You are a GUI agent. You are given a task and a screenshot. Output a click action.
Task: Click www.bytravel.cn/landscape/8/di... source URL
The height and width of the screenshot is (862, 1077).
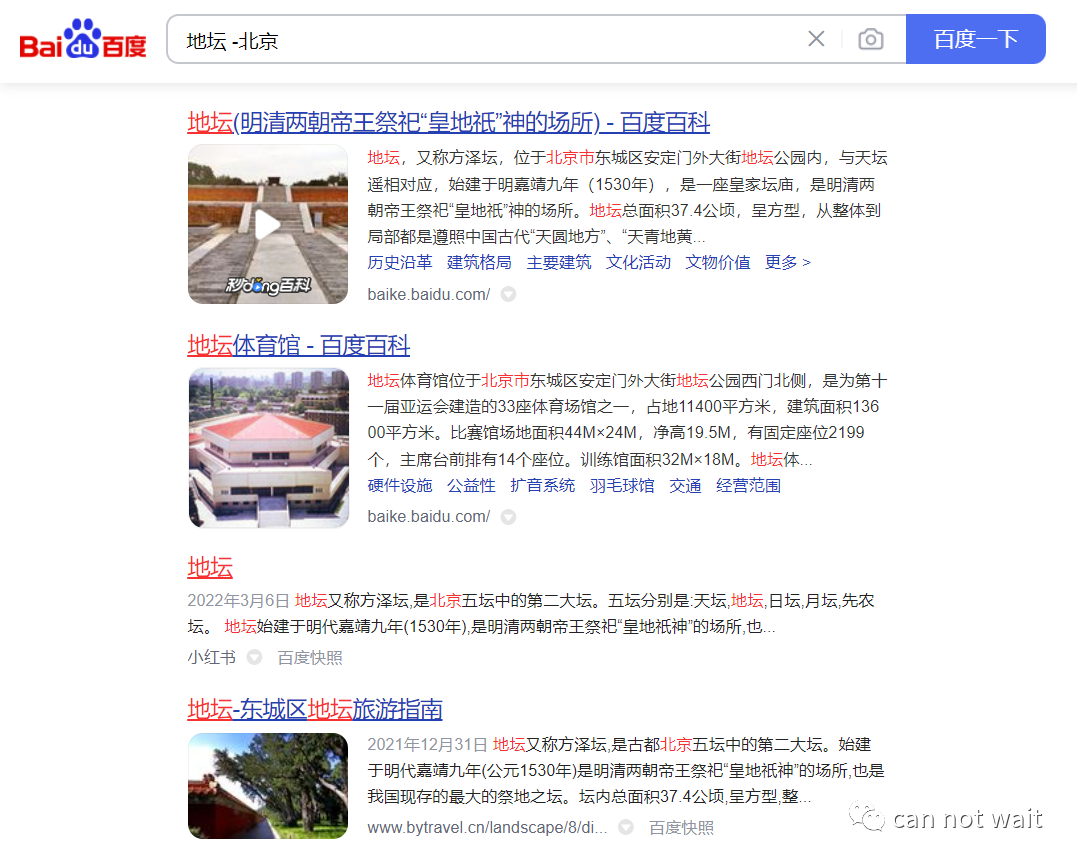[x=487, y=828]
